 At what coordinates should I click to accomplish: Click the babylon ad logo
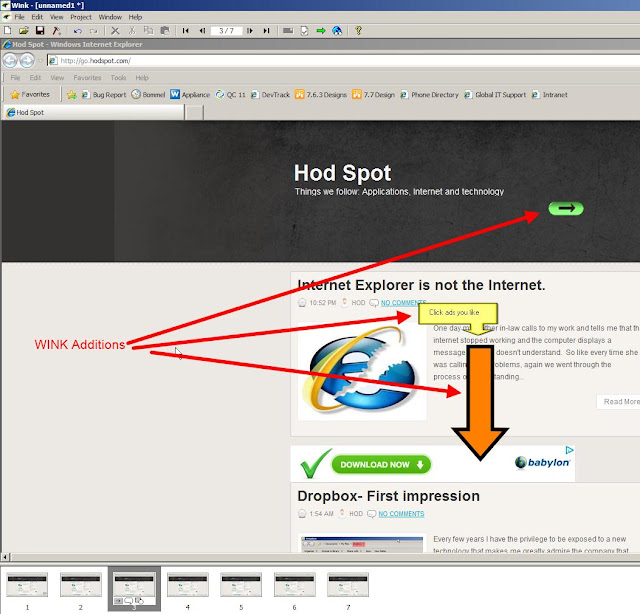coord(542,463)
